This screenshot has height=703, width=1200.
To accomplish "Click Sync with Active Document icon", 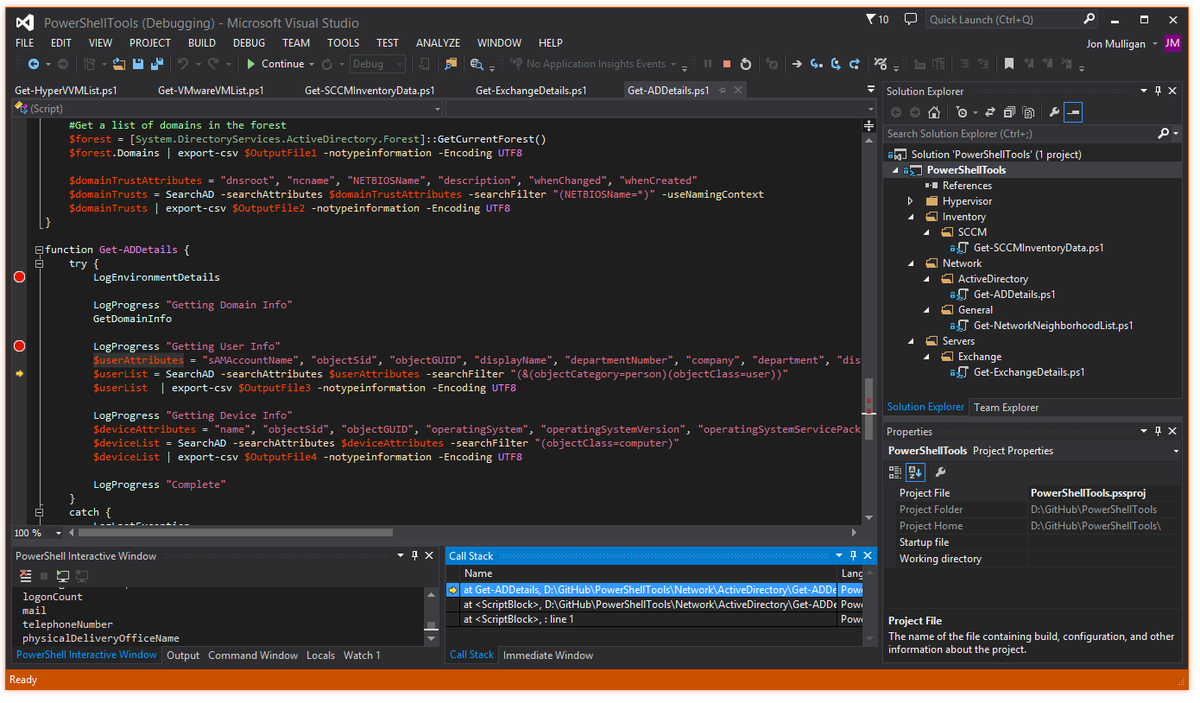I will tap(990, 112).
